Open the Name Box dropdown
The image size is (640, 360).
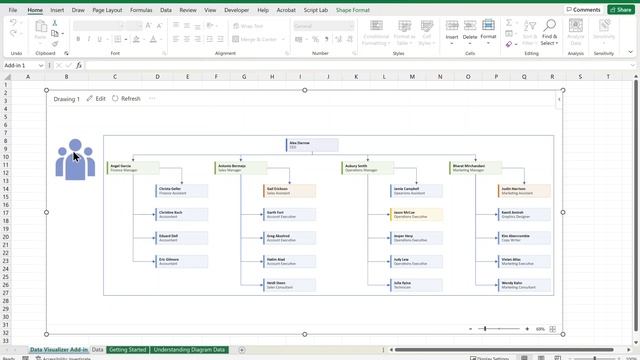41,65
